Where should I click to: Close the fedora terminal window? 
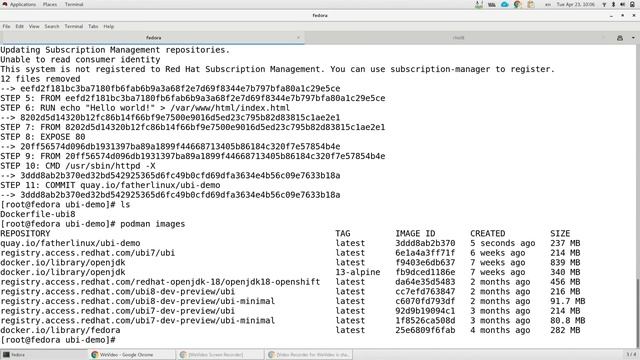click(634, 16)
